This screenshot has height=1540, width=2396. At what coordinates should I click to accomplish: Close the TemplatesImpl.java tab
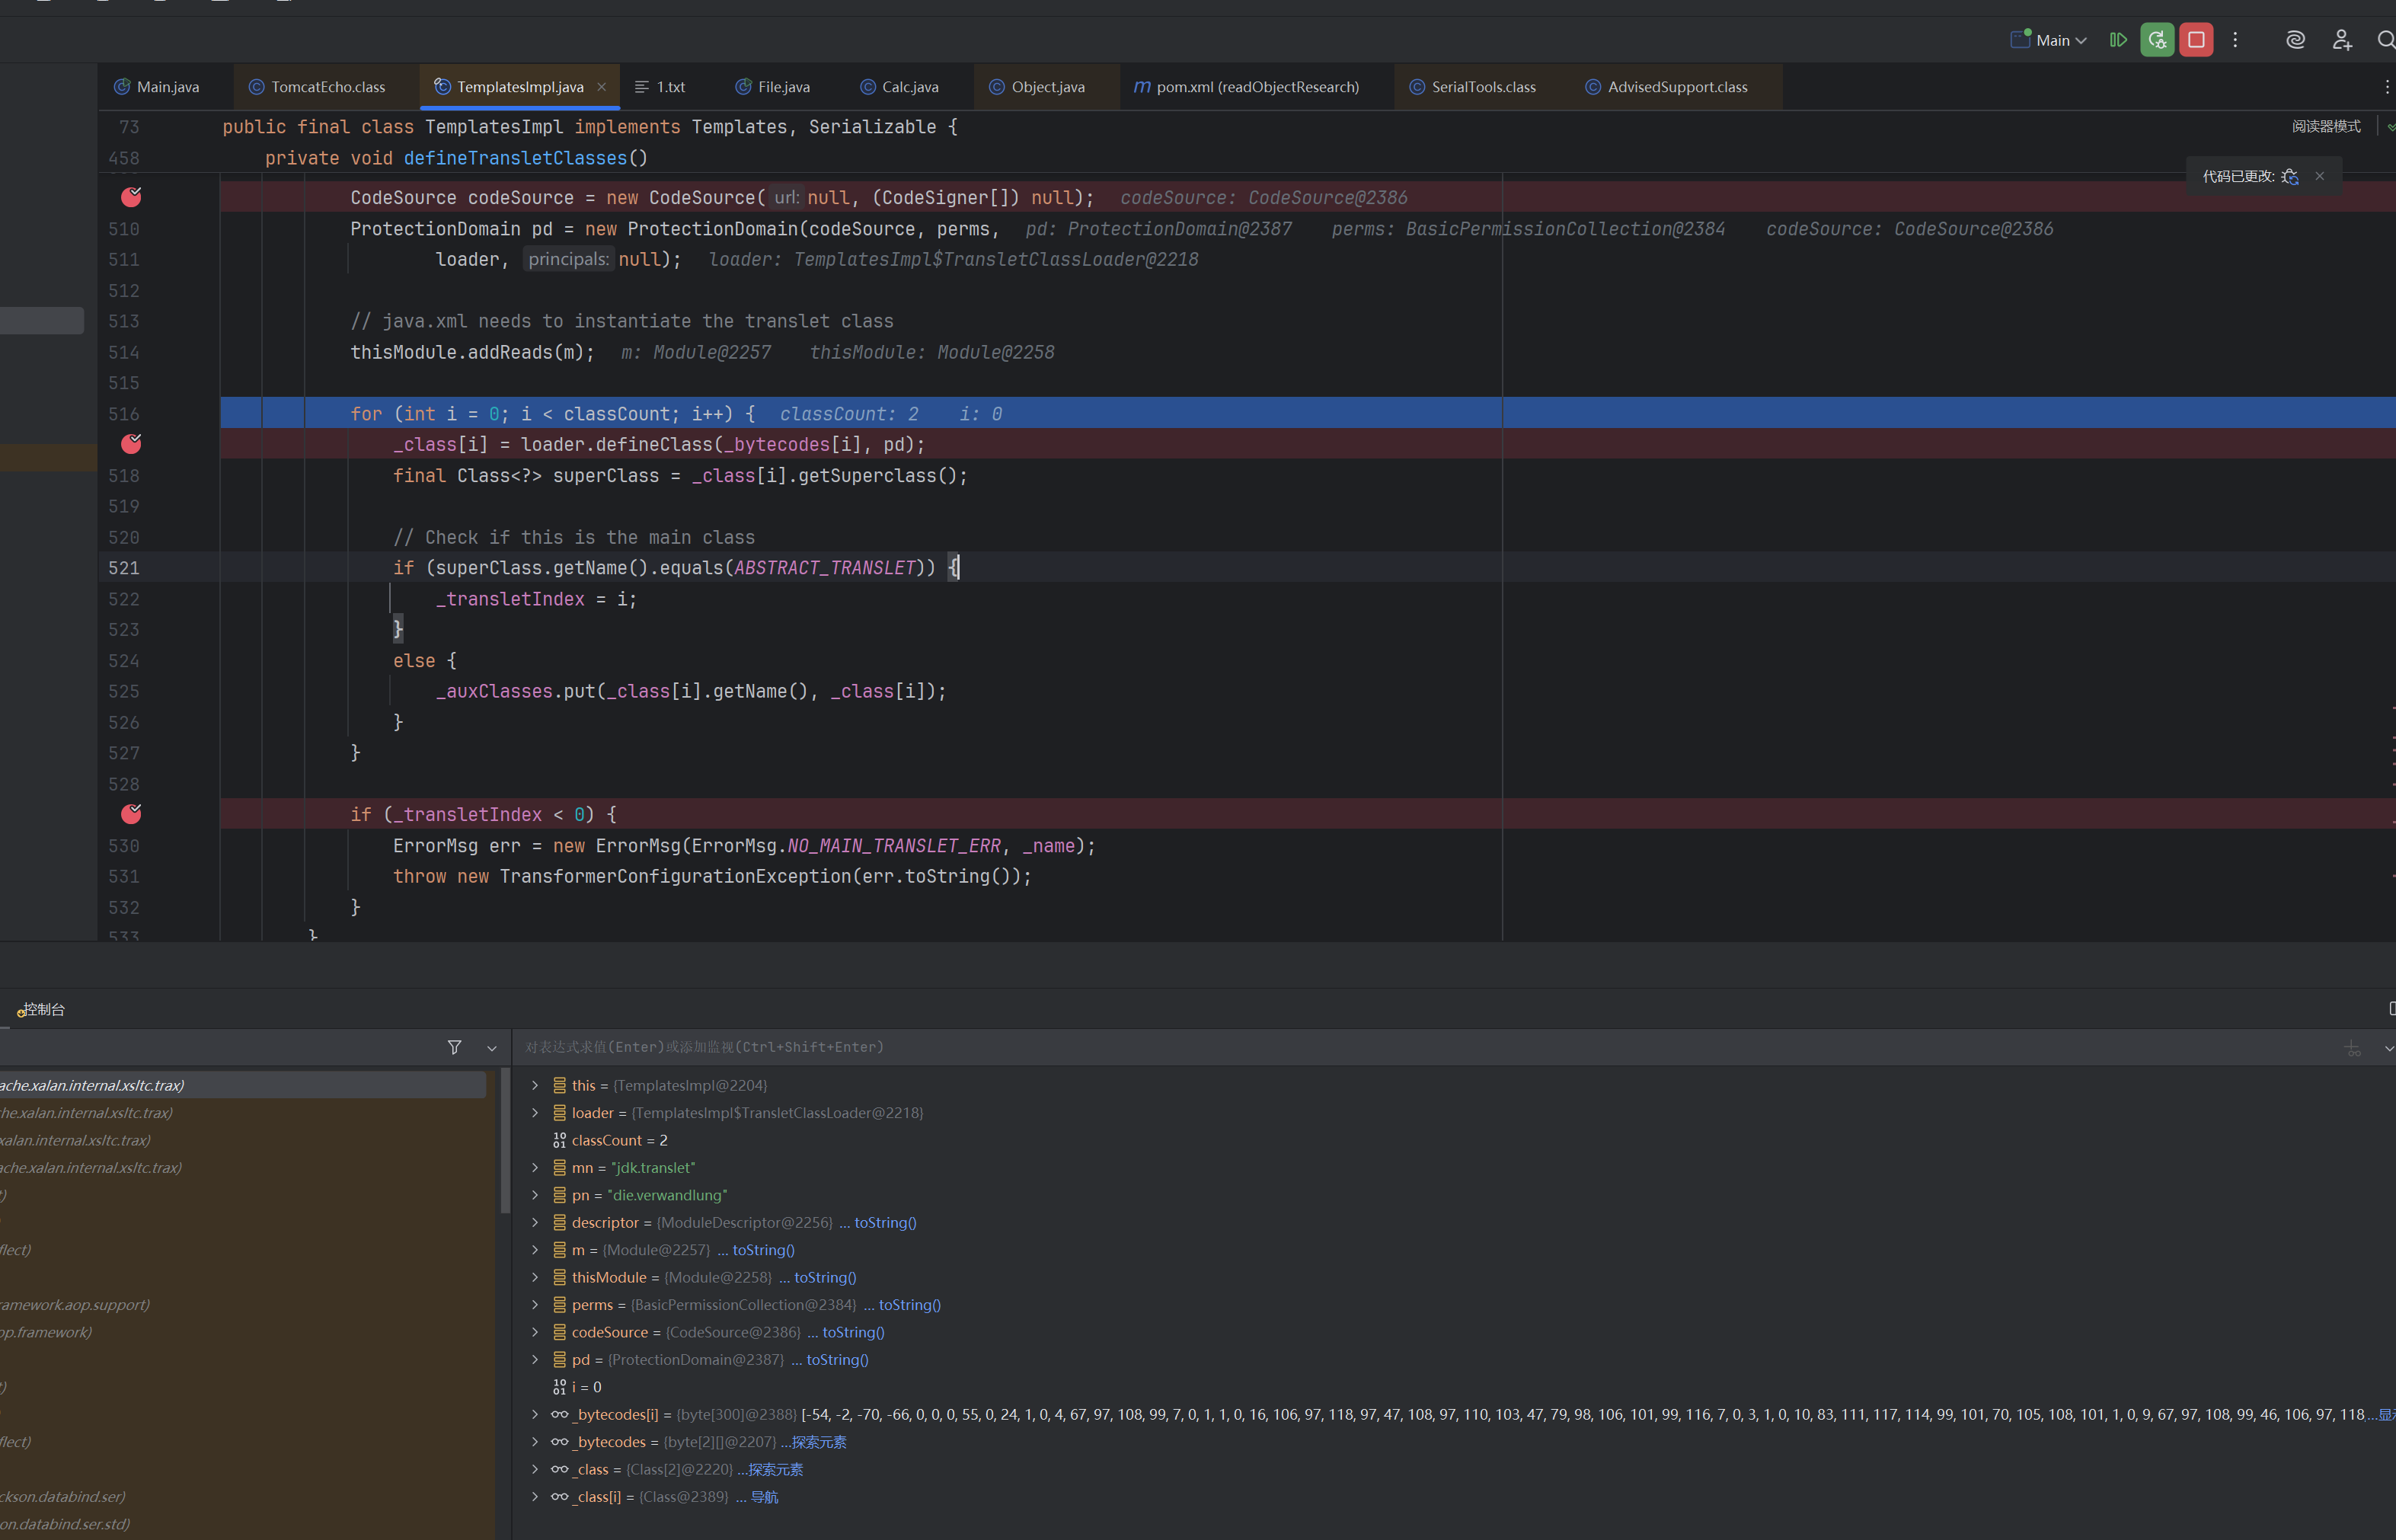click(602, 87)
